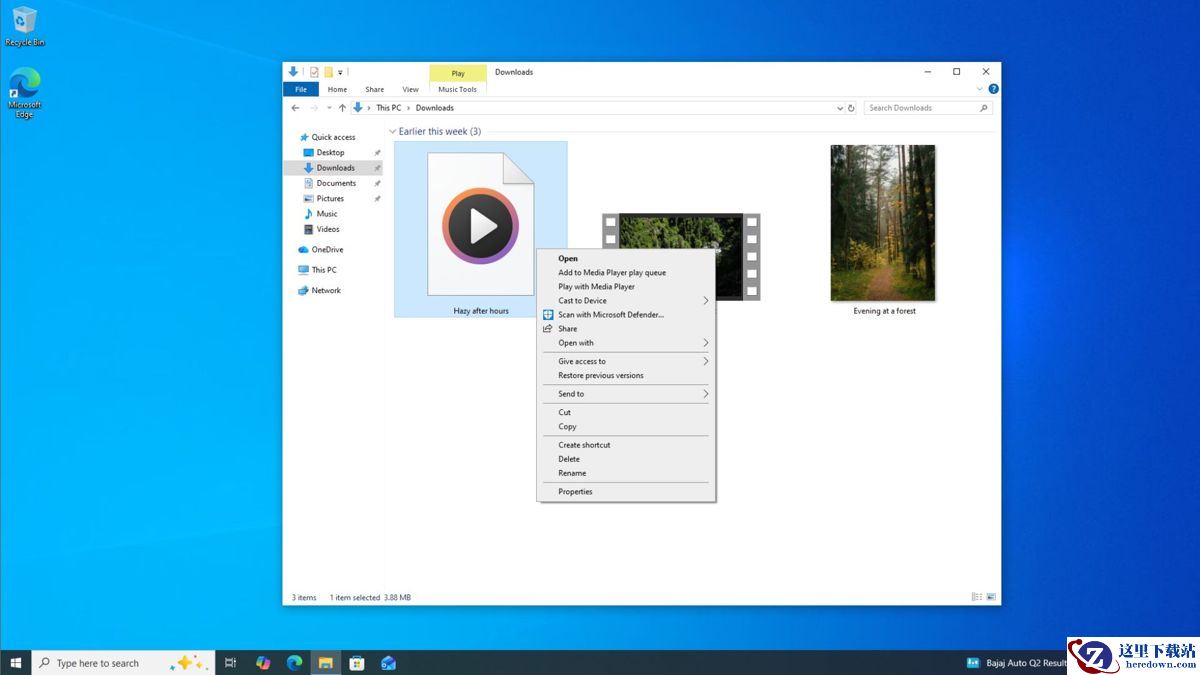The image size is (1200, 675).
Task: Switch to the Large icons view button
Action: [990, 597]
